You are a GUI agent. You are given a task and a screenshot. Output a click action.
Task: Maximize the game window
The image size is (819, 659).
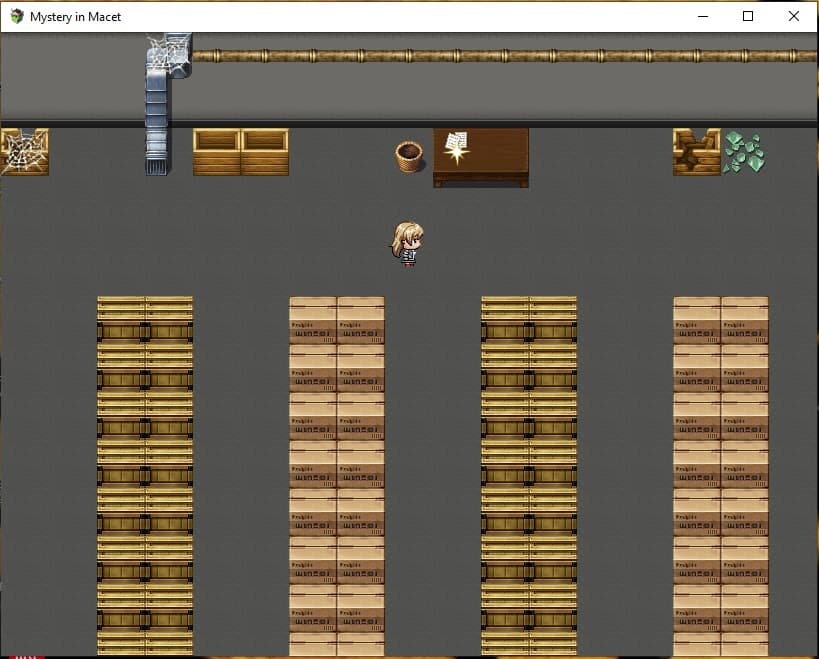click(748, 16)
